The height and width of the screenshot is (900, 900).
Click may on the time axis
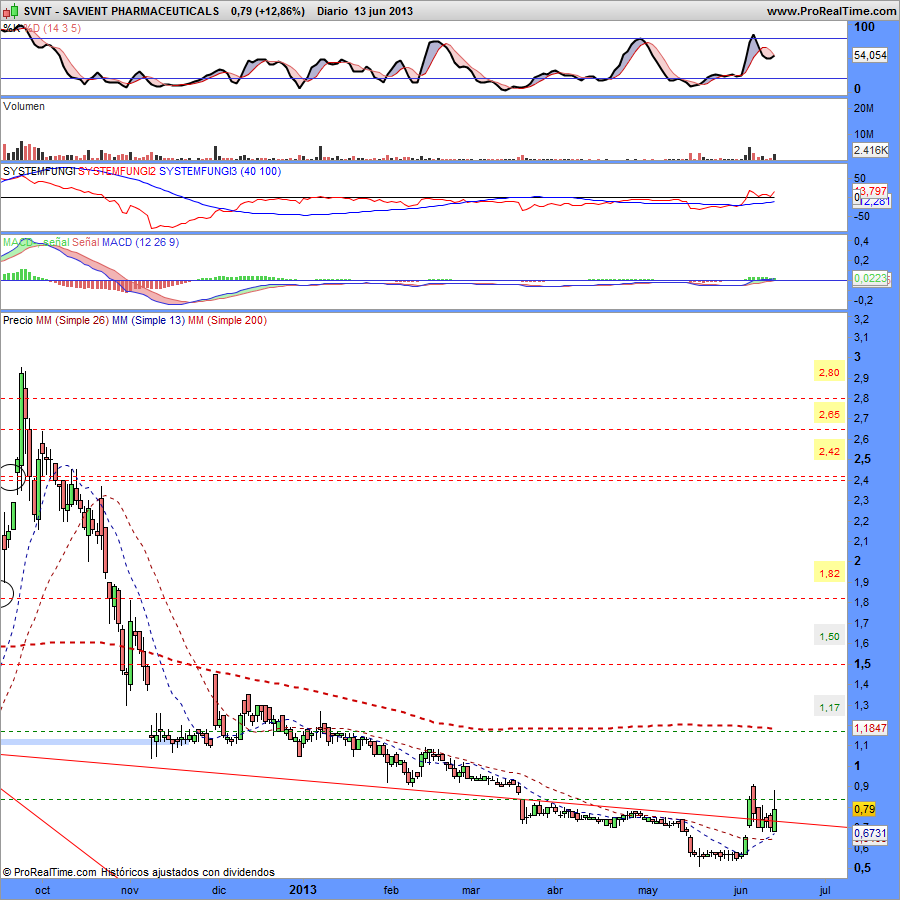click(648, 890)
